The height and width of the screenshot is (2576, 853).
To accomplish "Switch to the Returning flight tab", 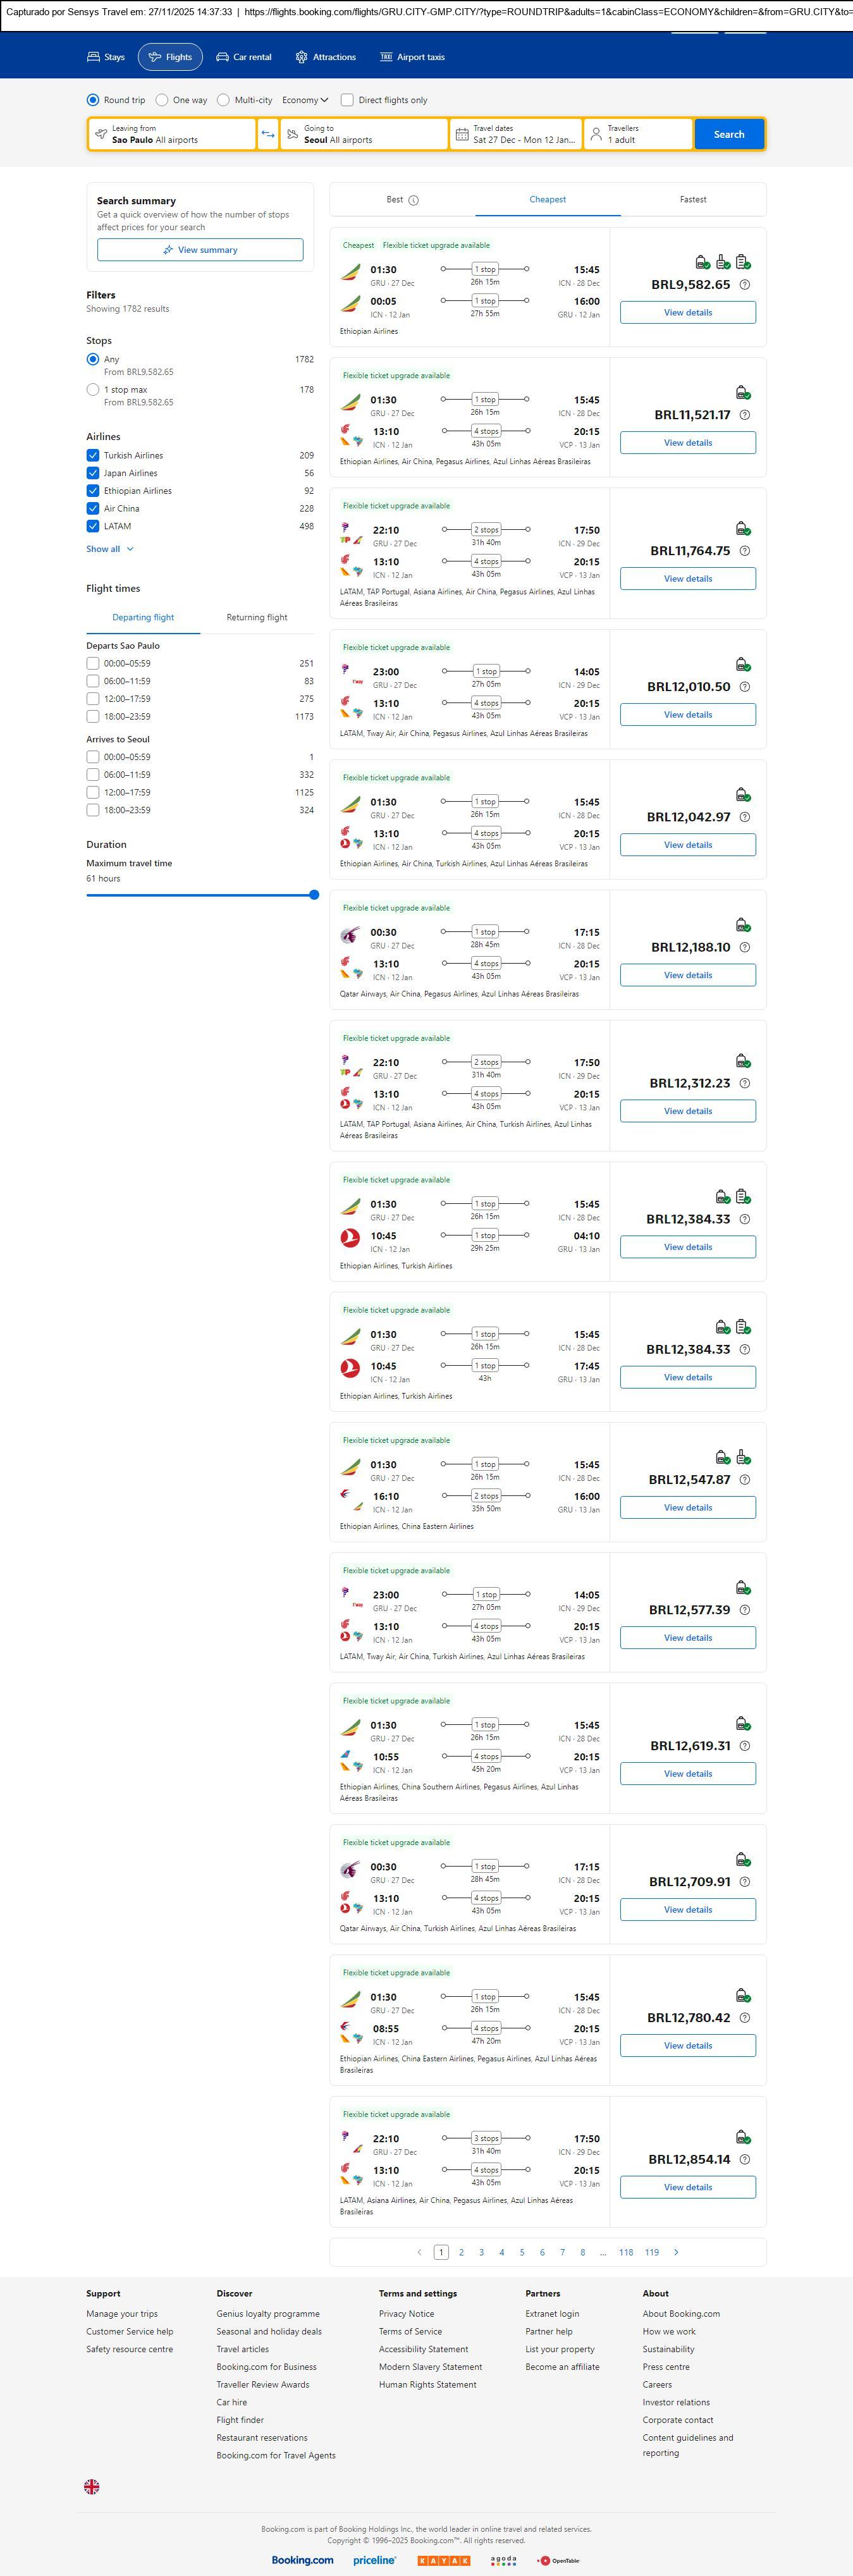I will [257, 617].
